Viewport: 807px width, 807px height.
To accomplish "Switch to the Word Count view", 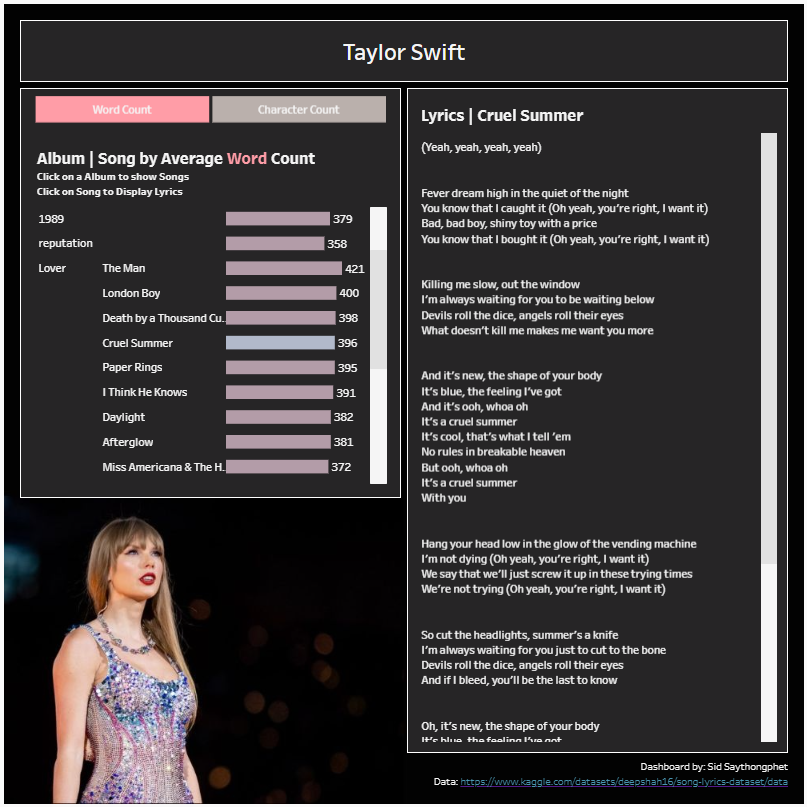I will [x=122, y=109].
